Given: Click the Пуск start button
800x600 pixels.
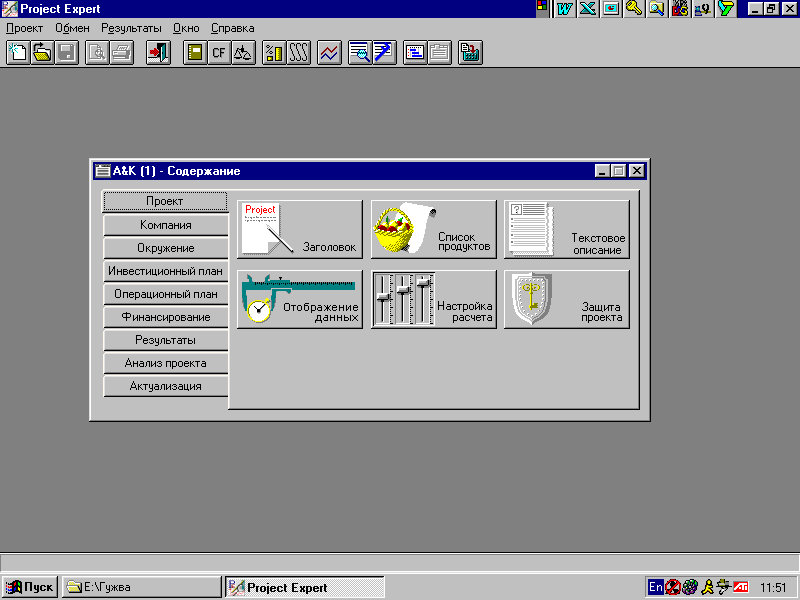Looking at the screenshot, I should pos(30,587).
